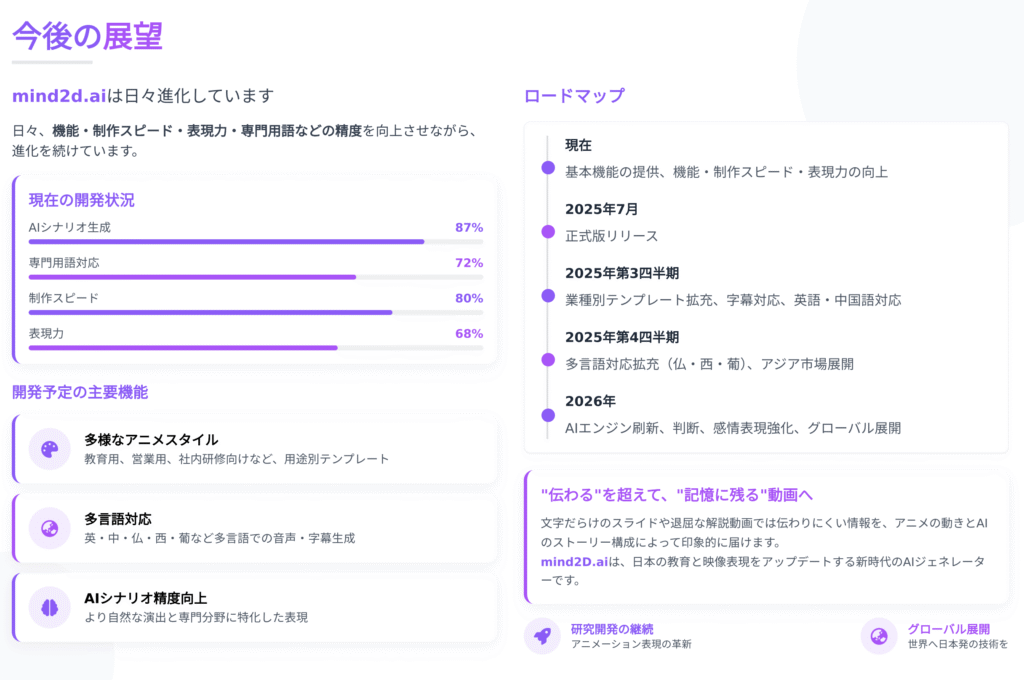Viewport: 1024px width, 680px height.
Task: Click the 正式版リリース roadmap entry
Action: (x=611, y=236)
